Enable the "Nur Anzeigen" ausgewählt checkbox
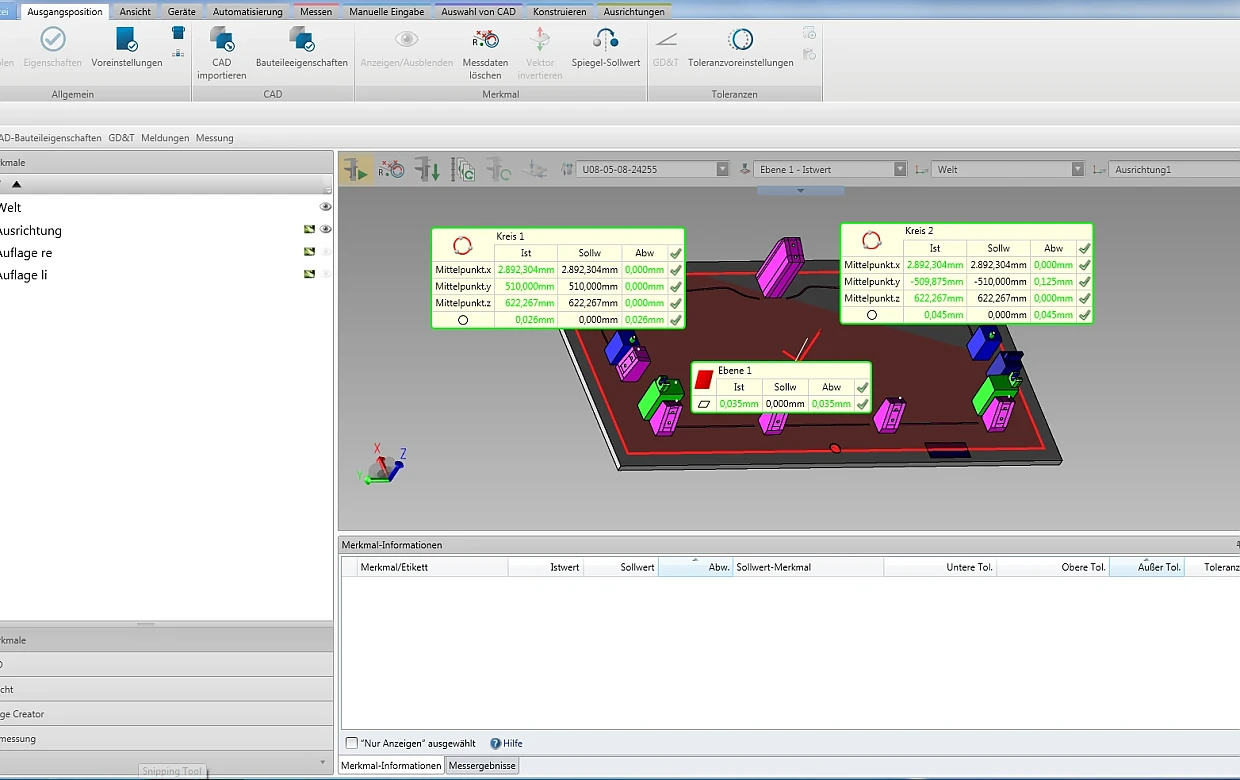This screenshot has width=1240, height=780. tap(351, 744)
